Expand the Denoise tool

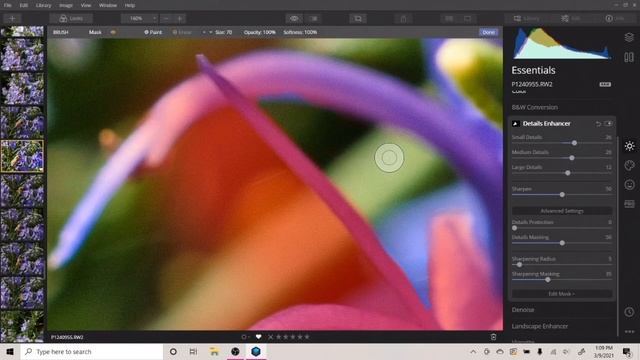523,310
